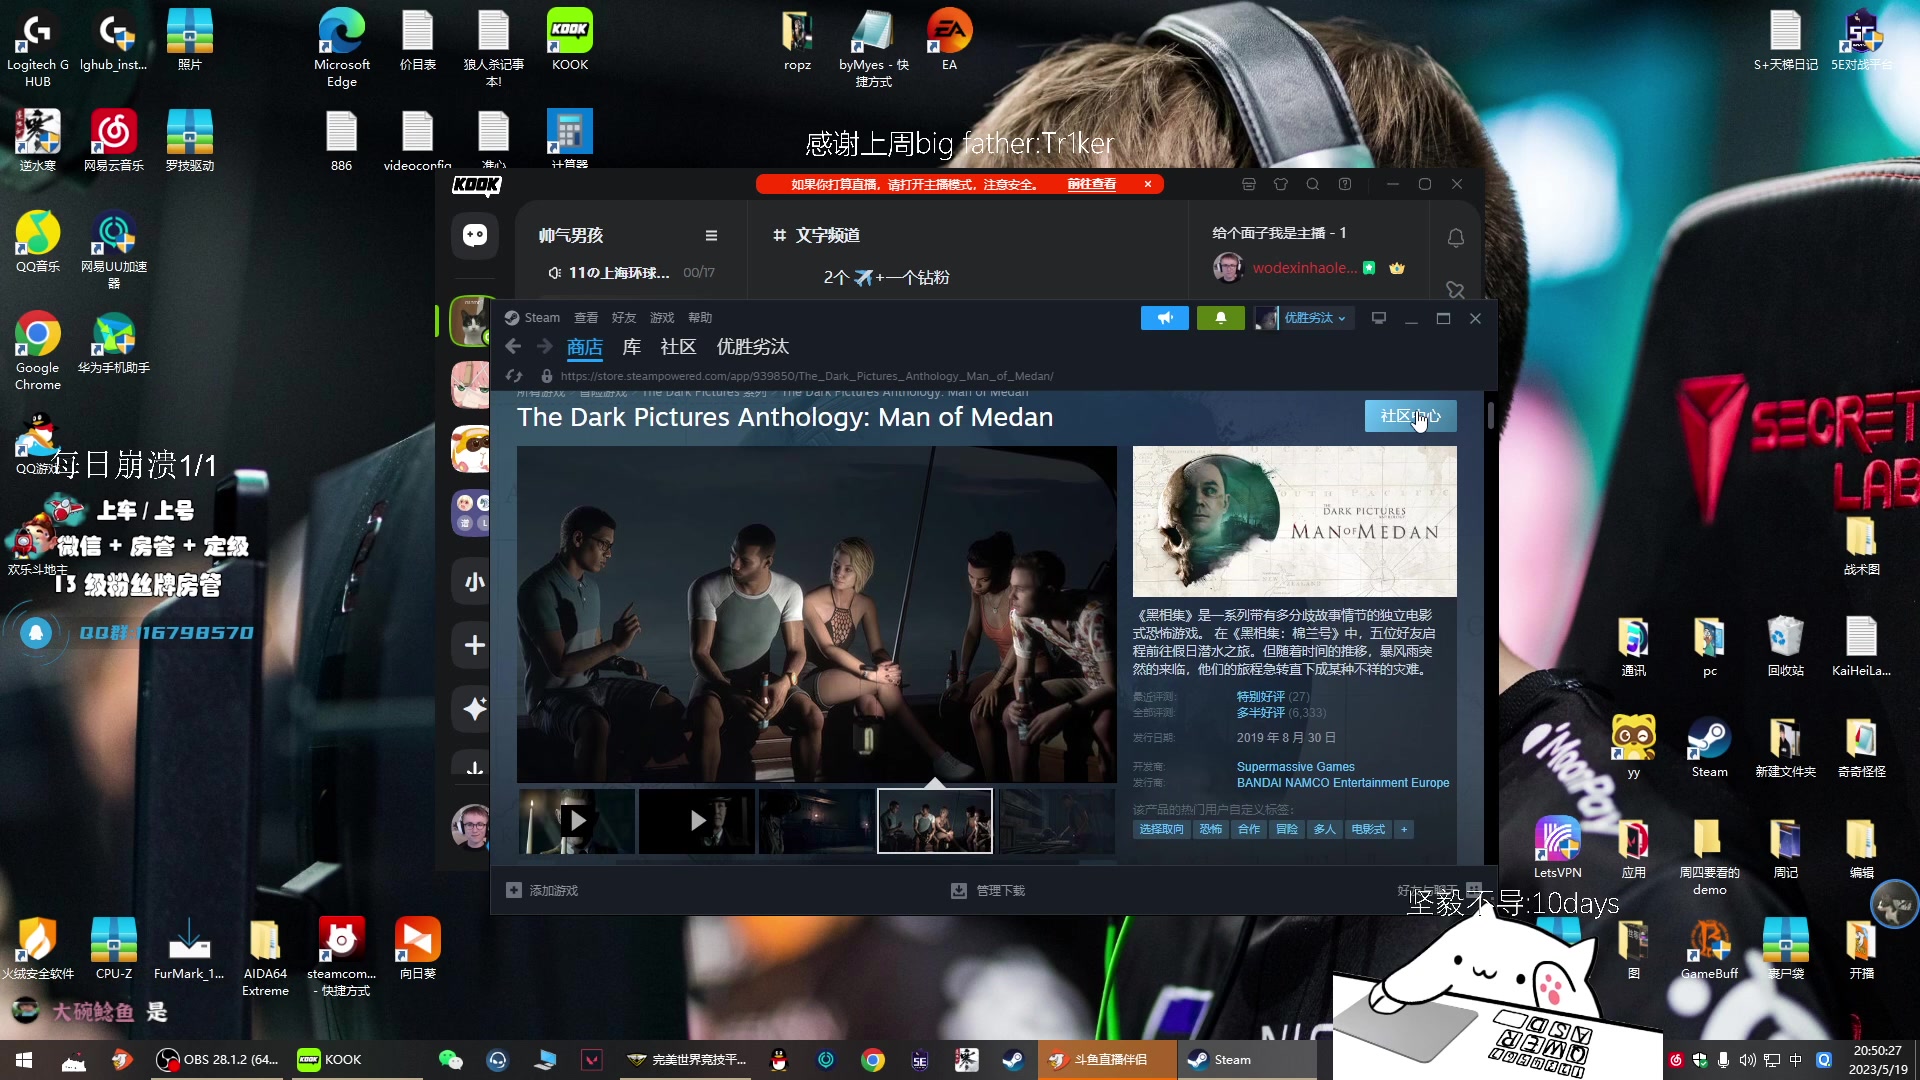Click 添加游戏 at Steam's bottom bar

[x=542, y=890]
